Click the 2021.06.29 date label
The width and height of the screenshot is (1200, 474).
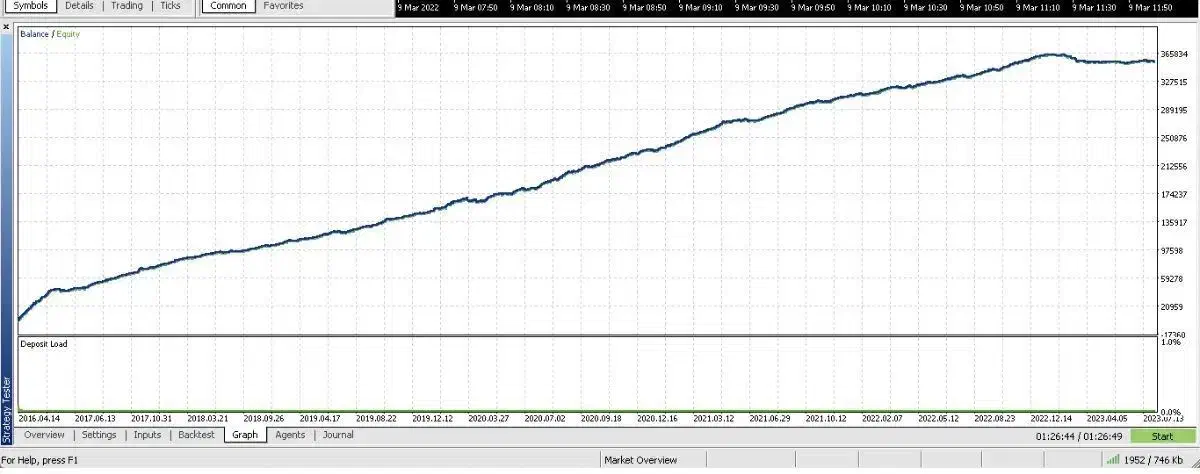(769, 419)
